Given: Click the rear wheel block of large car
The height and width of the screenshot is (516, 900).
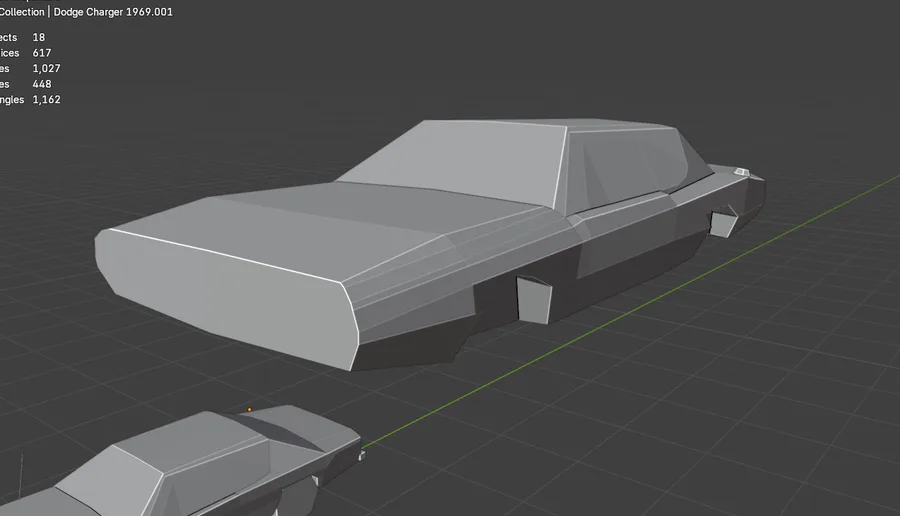Looking at the screenshot, I should point(723,222).
